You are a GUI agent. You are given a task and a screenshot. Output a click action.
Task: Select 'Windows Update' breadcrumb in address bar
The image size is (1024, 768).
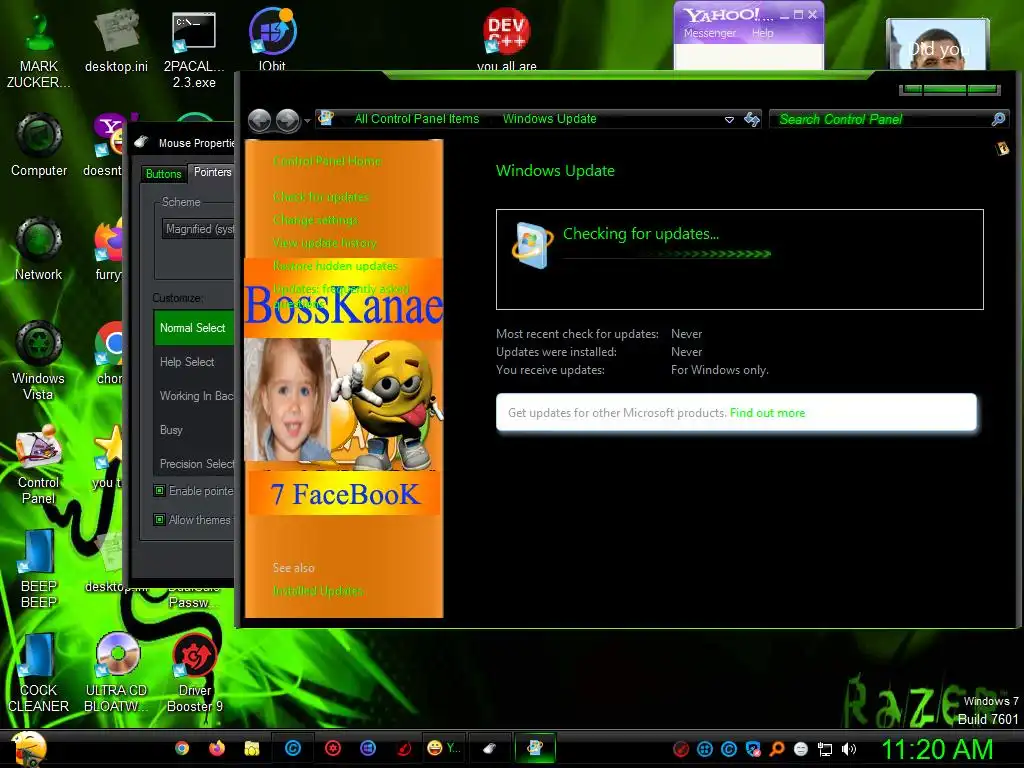point(549,119)
